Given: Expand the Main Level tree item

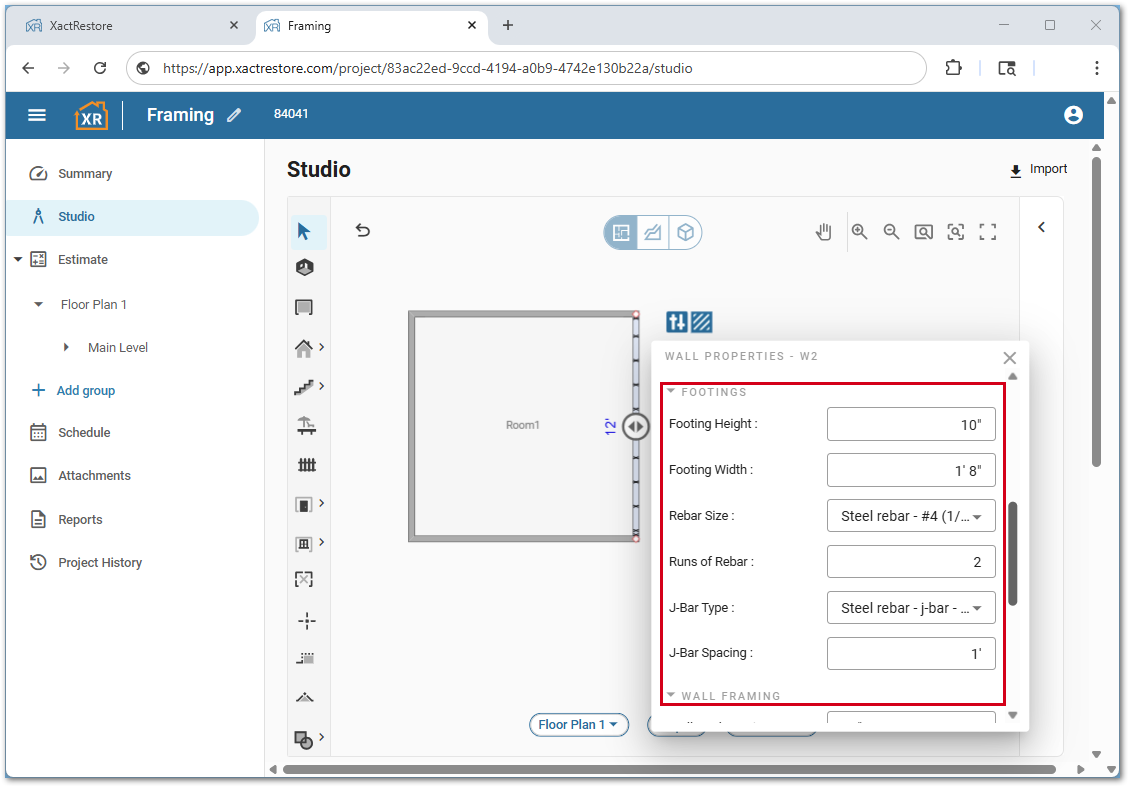Looking at the screenshot, I should (67, 347).
